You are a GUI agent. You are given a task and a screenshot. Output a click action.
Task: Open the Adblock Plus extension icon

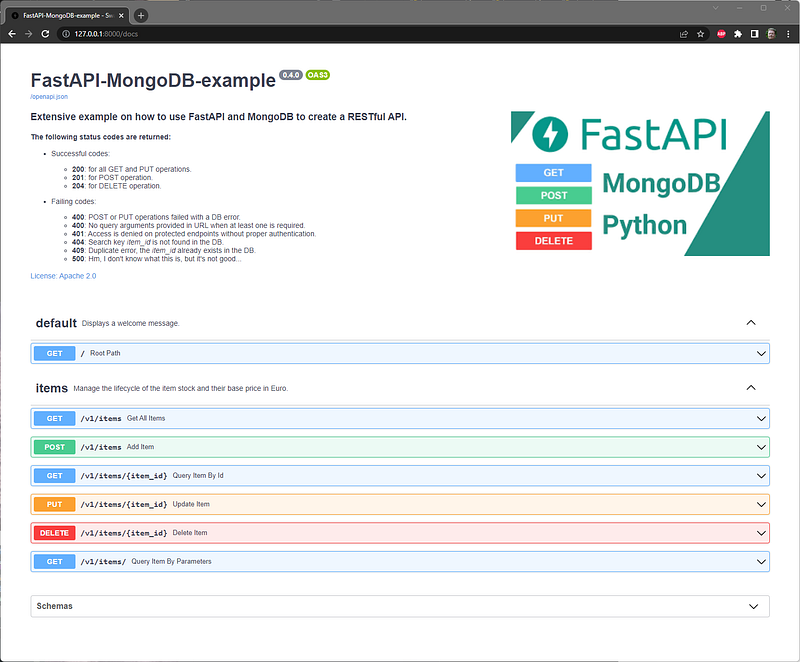(721, 34)
